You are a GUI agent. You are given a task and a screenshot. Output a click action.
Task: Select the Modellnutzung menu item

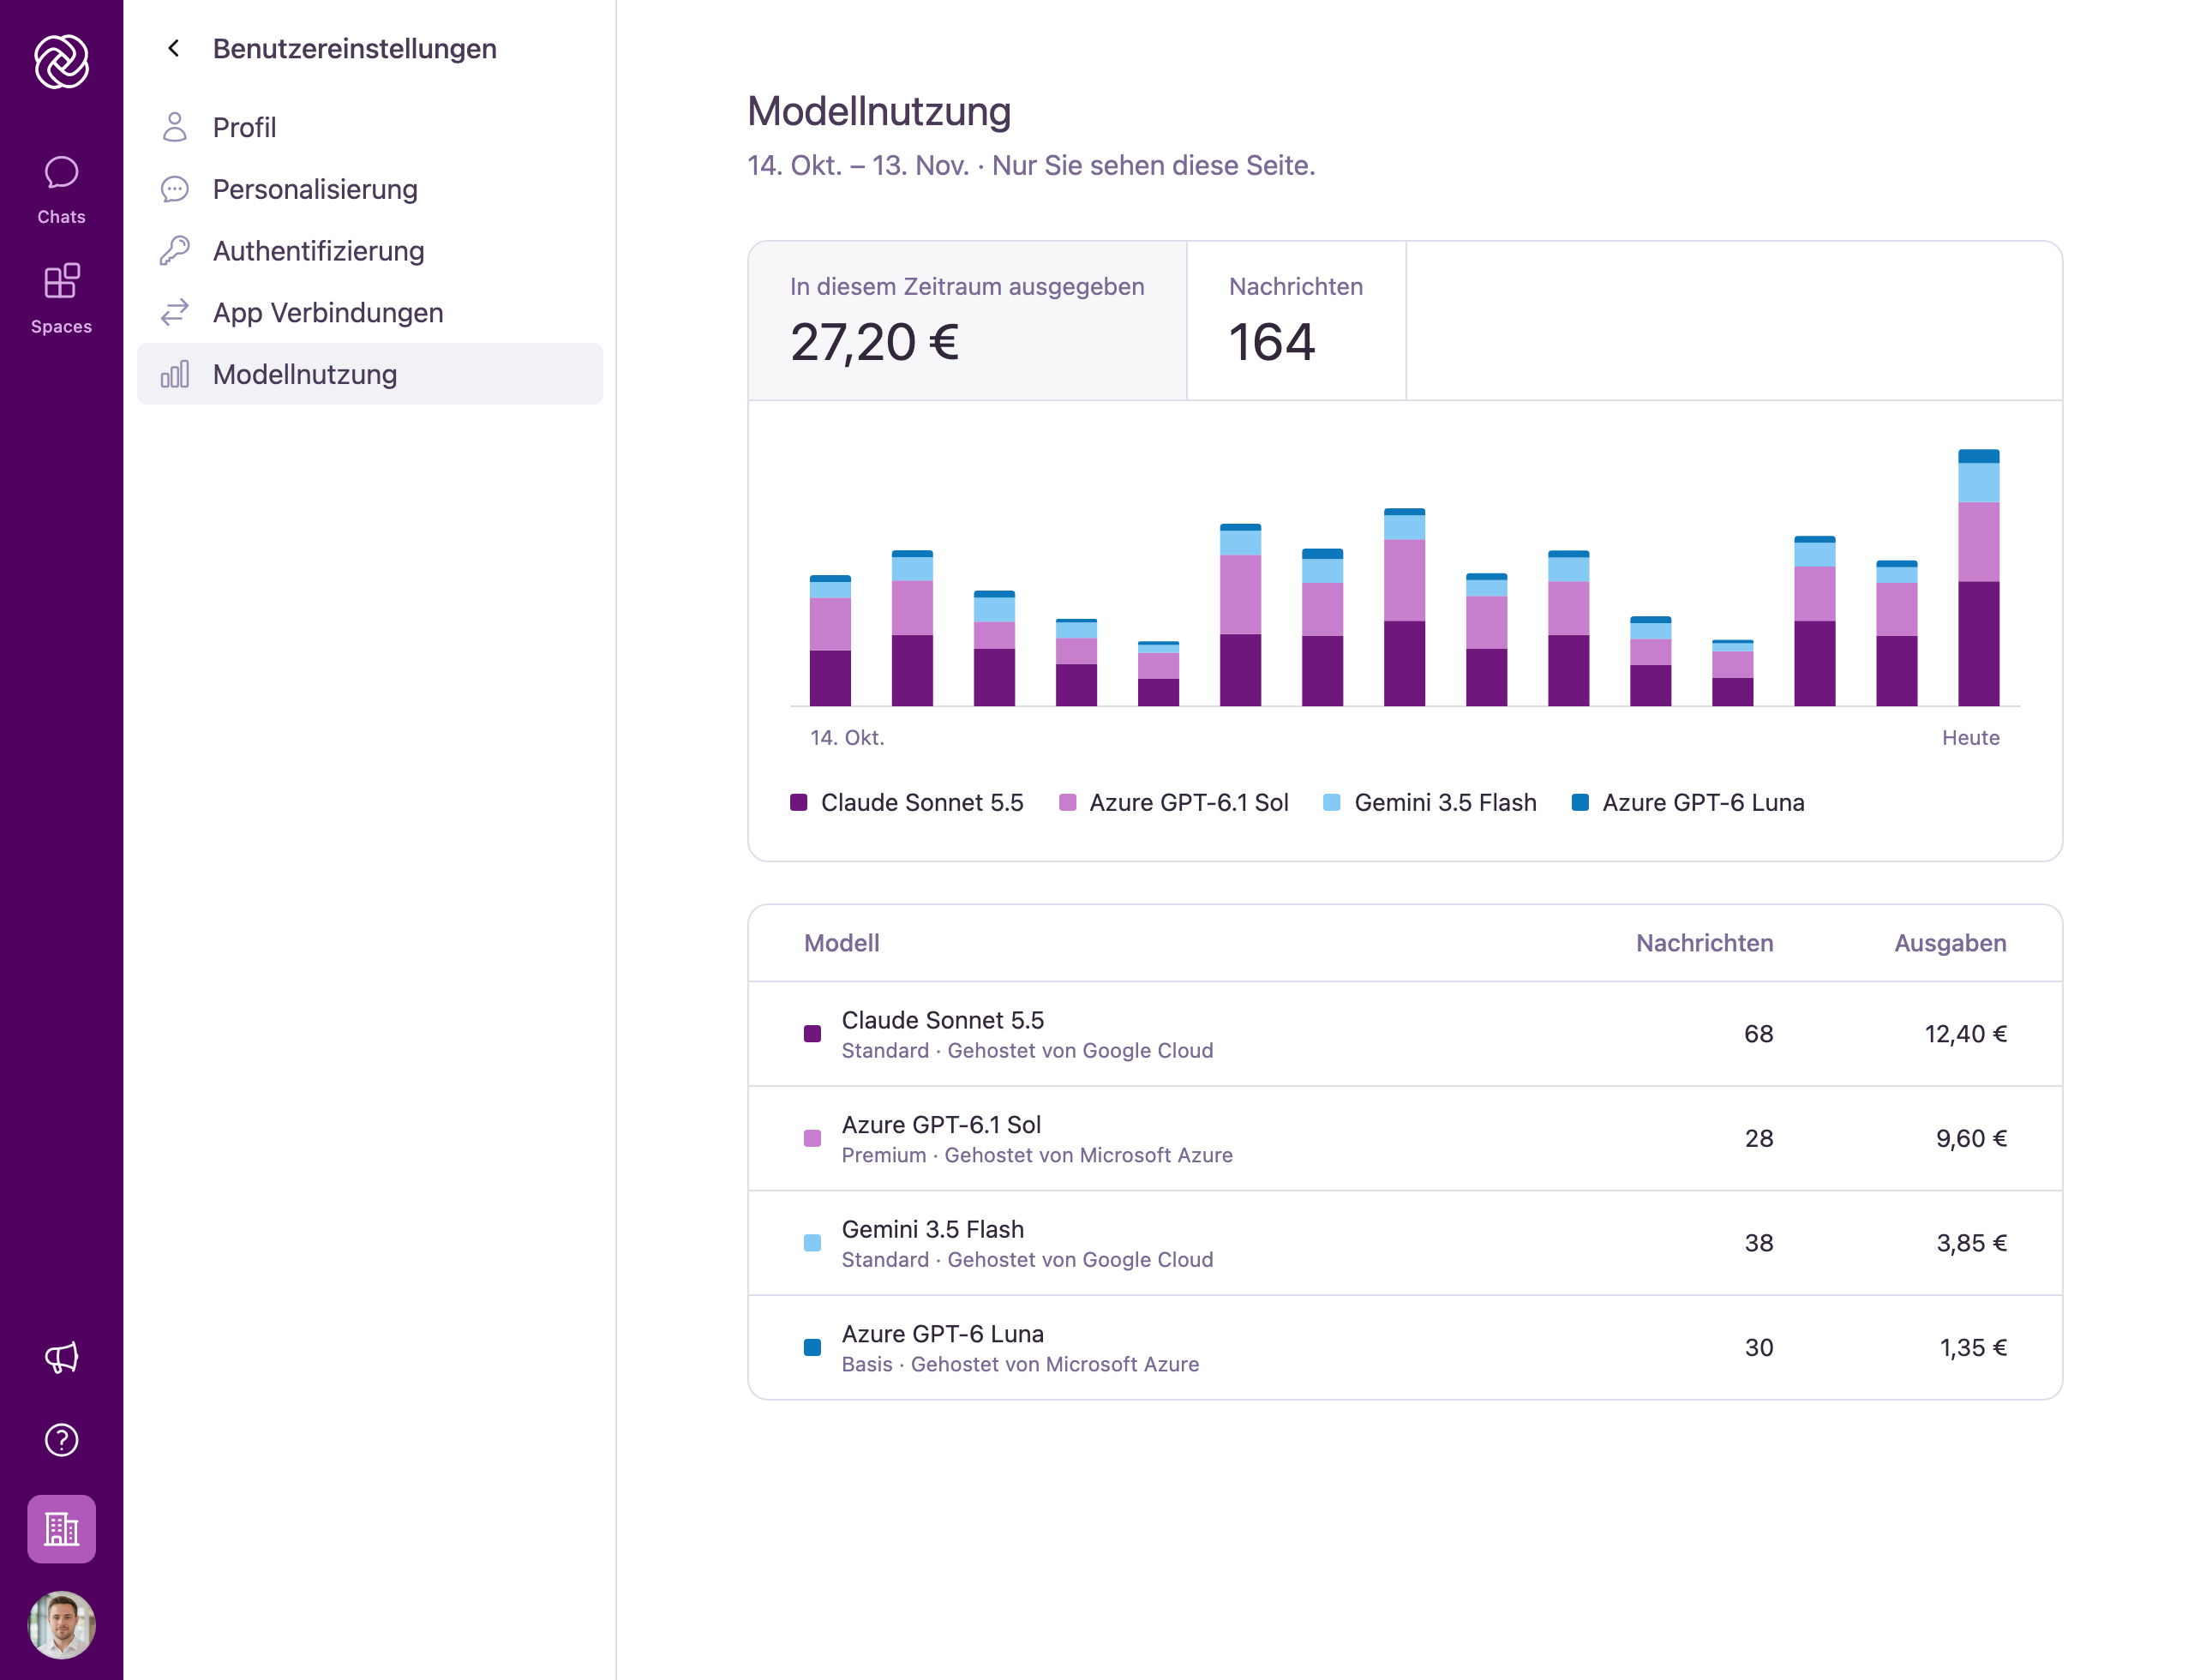369,374
